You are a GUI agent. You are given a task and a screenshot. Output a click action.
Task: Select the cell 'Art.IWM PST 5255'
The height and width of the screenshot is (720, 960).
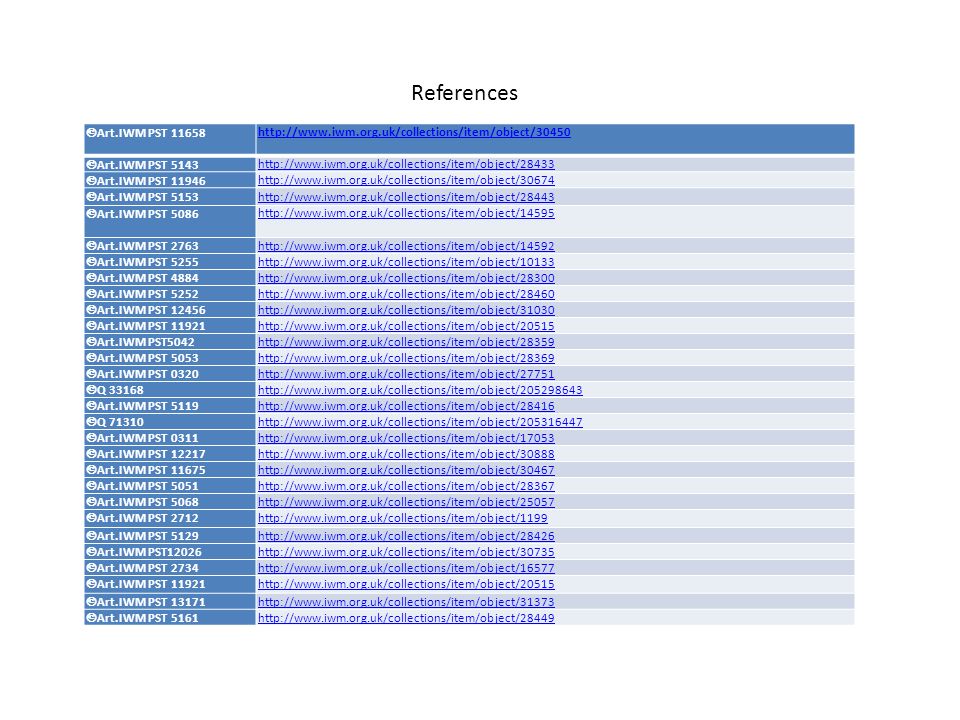pos(170,262)
